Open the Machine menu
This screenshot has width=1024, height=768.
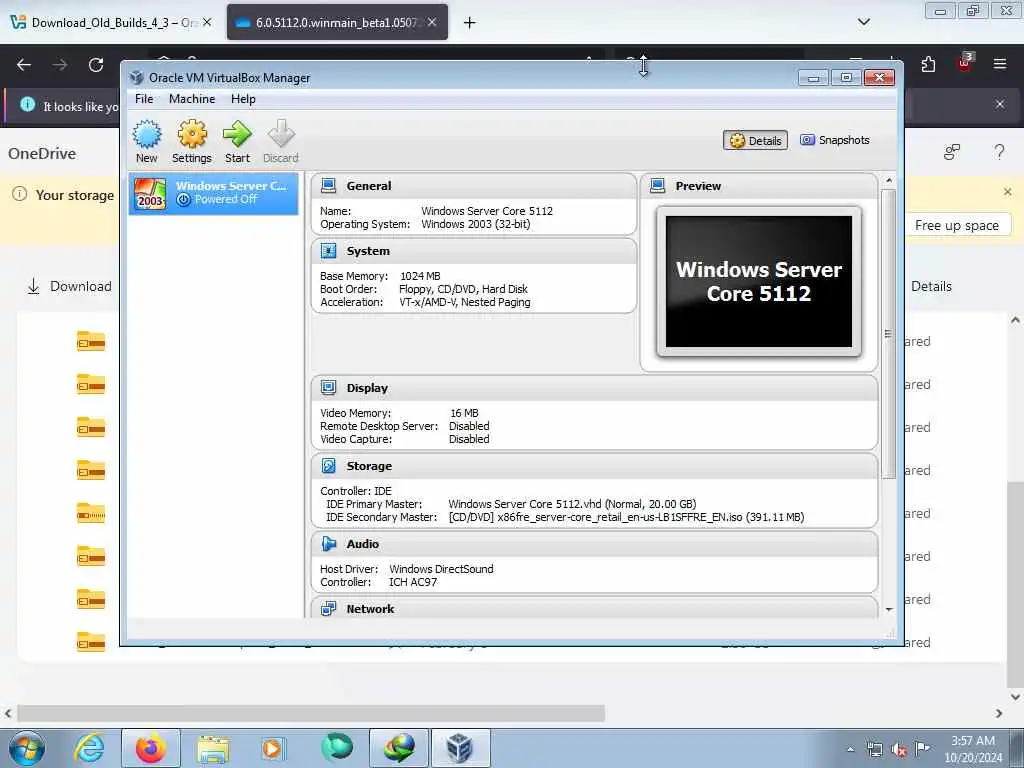point(192,99)
